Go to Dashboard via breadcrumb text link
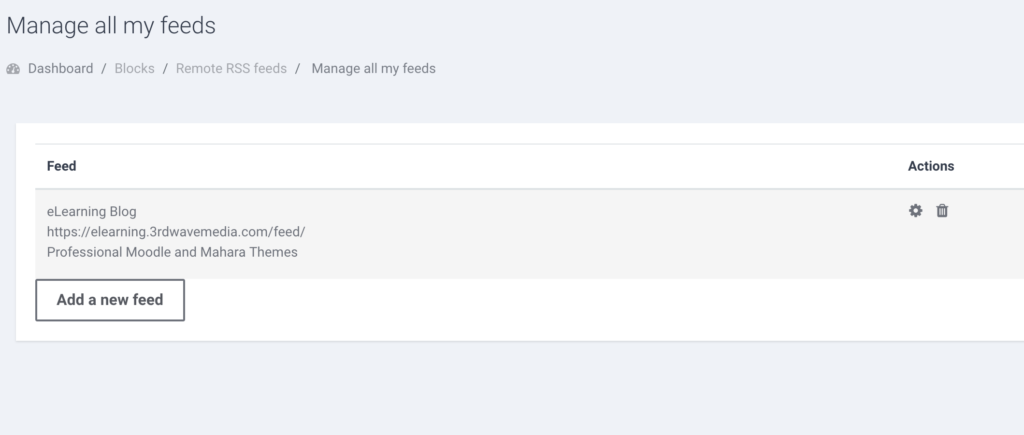This screenshot has width=1024, height=435. click(x=60, y=69)
